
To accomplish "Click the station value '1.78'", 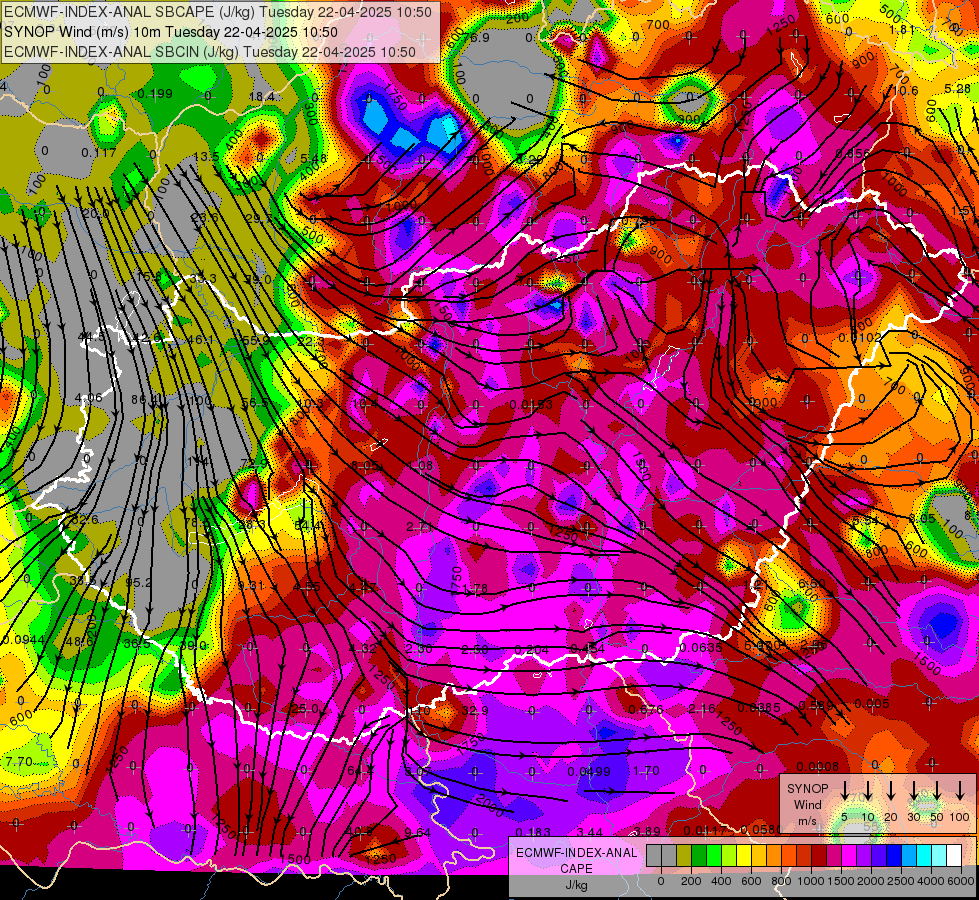I will [476, 588].
